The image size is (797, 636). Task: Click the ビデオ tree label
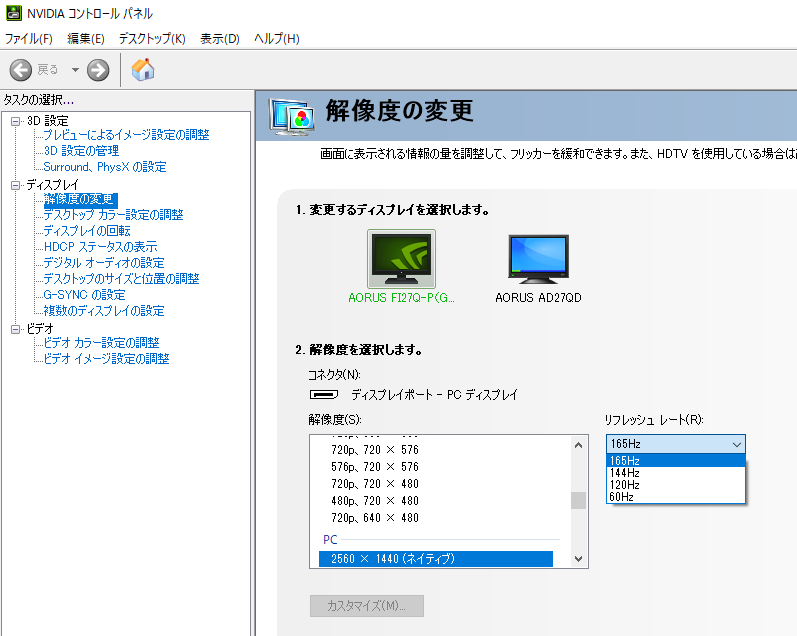tap(40, 329)
